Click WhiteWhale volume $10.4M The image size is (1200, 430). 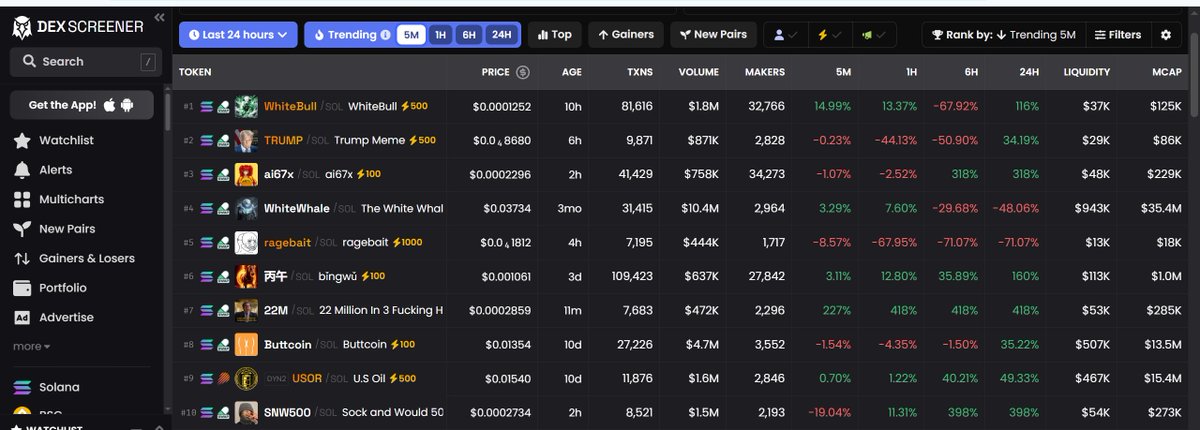[x=698, y=209]
